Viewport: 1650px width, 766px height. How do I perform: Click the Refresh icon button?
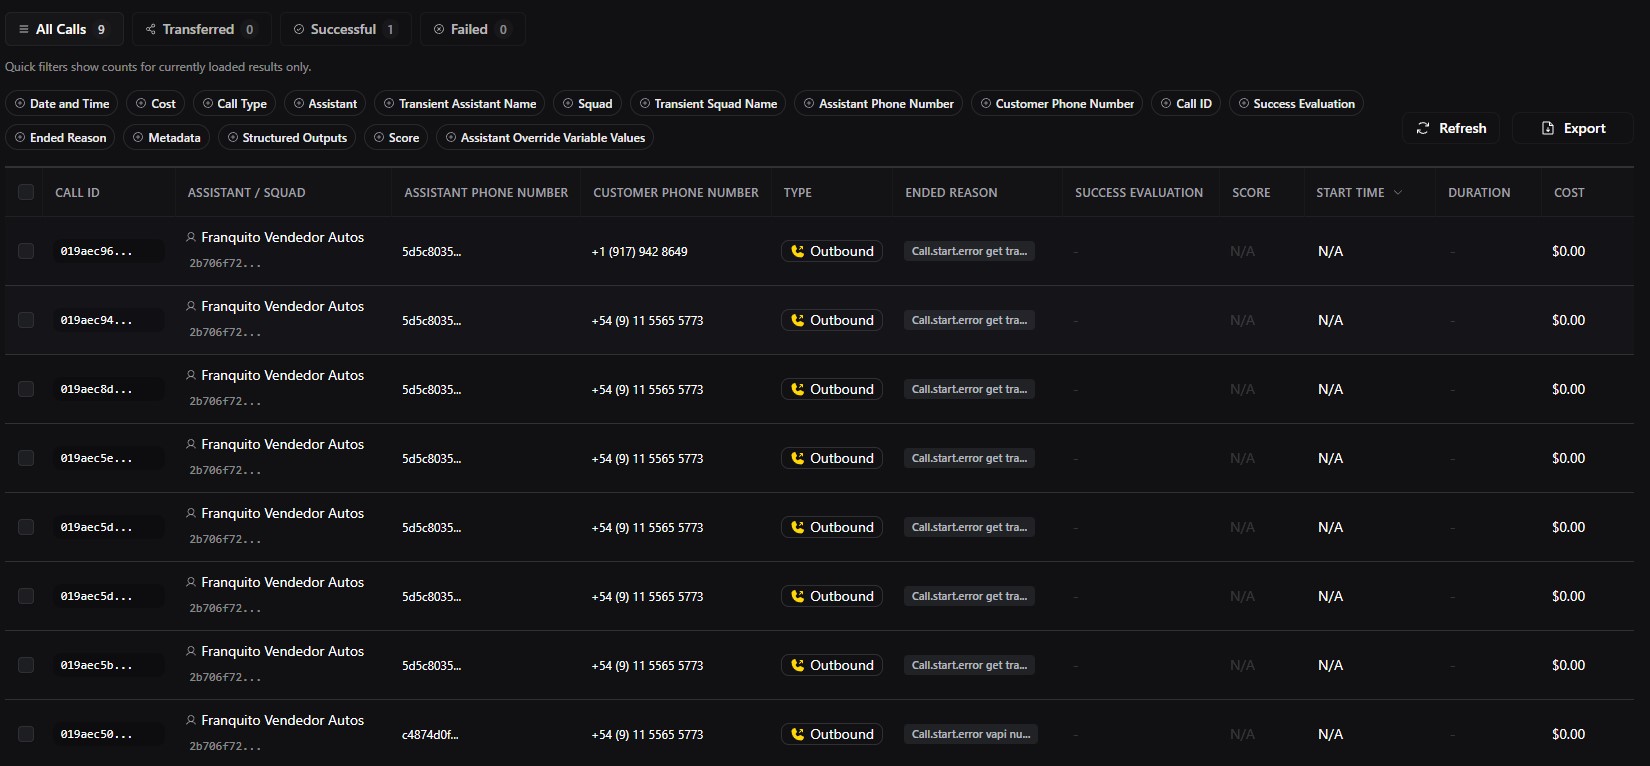tap(1423, 128)
